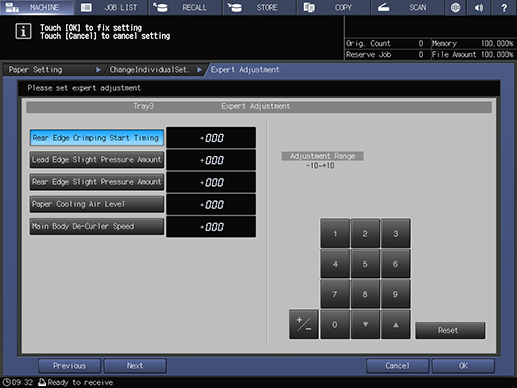
Task: Tap keypad digit 1
Action: tap(335, 234)
